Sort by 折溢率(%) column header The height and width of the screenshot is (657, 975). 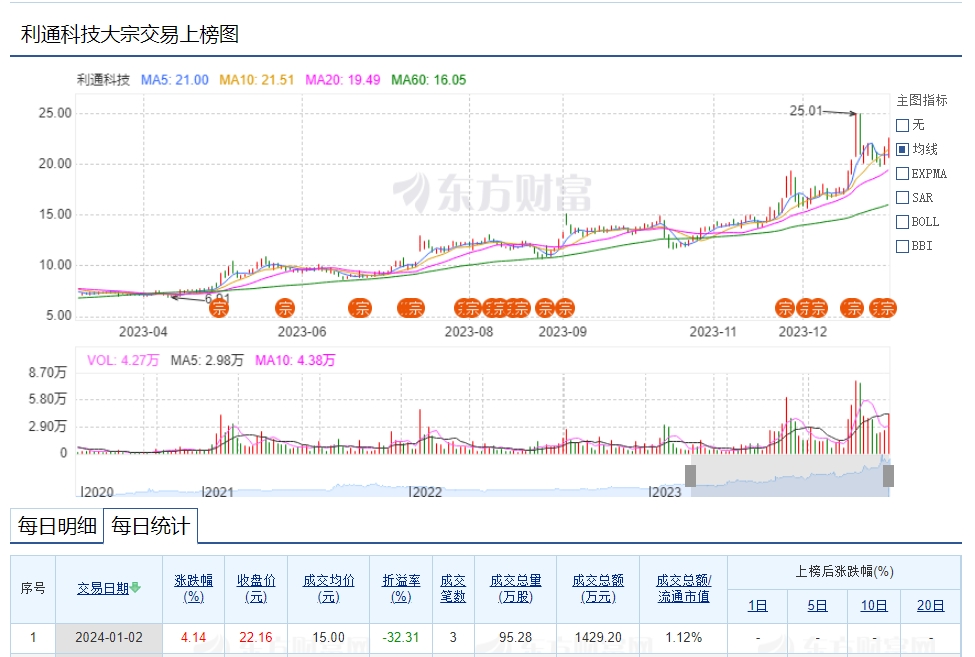pyautogui.click(x=400, y=588)
